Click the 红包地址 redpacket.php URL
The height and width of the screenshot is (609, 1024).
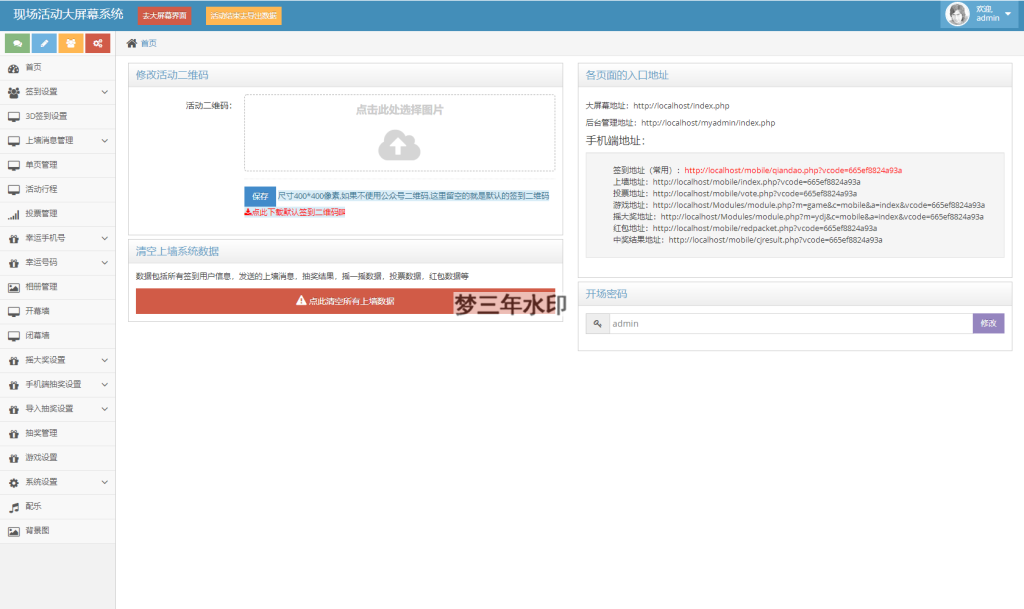tap(765, 228)
